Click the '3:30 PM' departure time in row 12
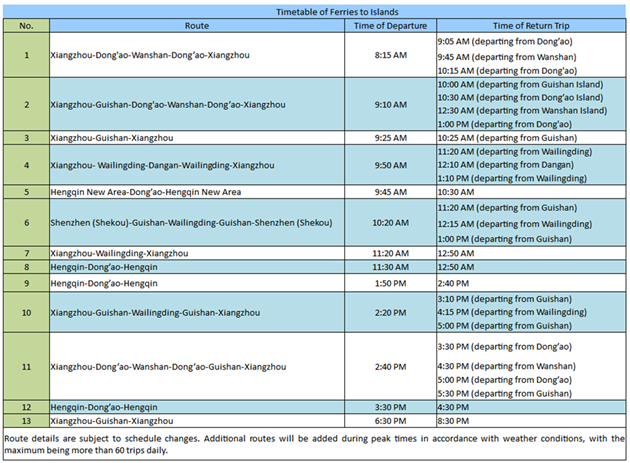This screenshot has width=630, height=463. [x=391, y=407]
